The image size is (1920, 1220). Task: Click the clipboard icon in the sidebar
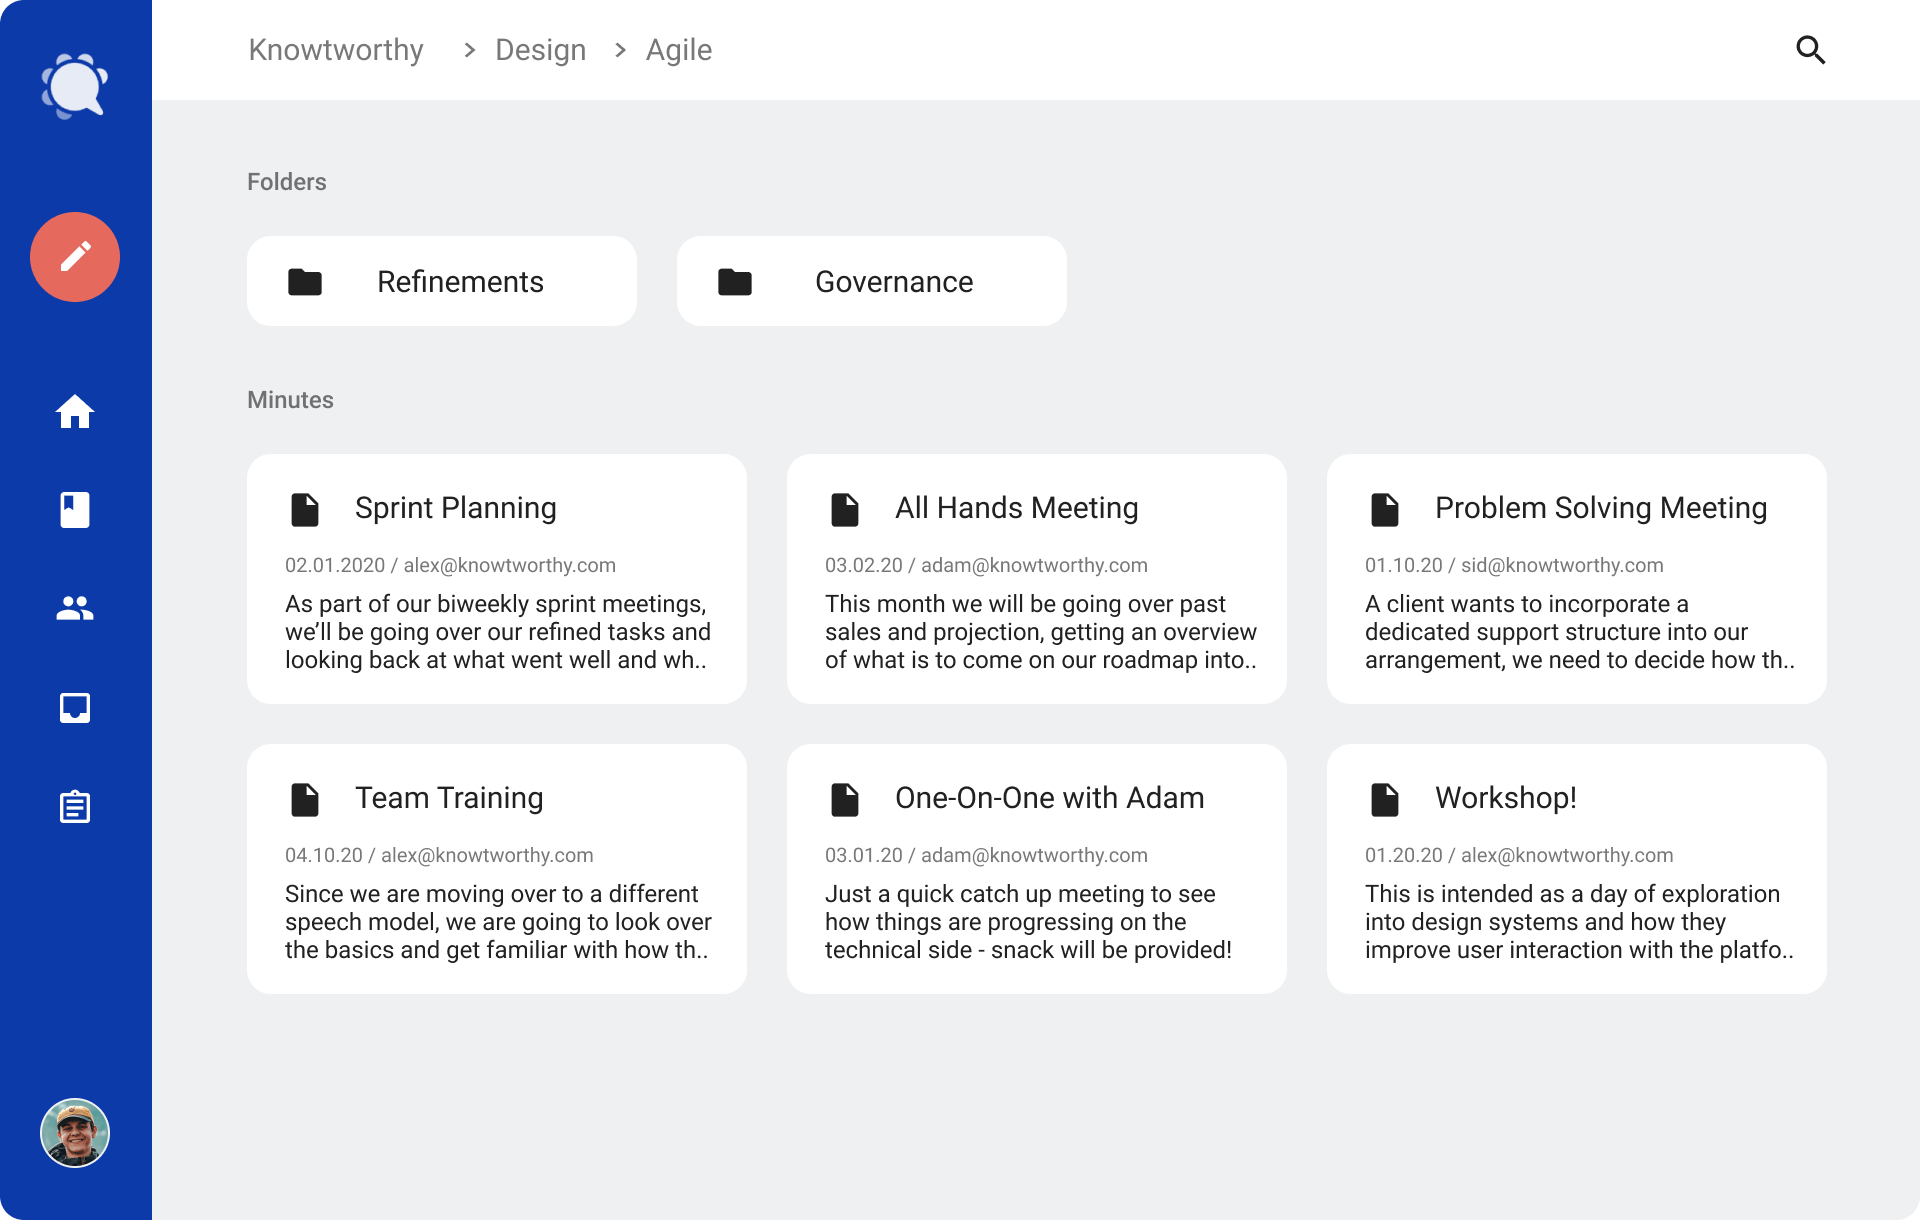click(x=75, y=807)
